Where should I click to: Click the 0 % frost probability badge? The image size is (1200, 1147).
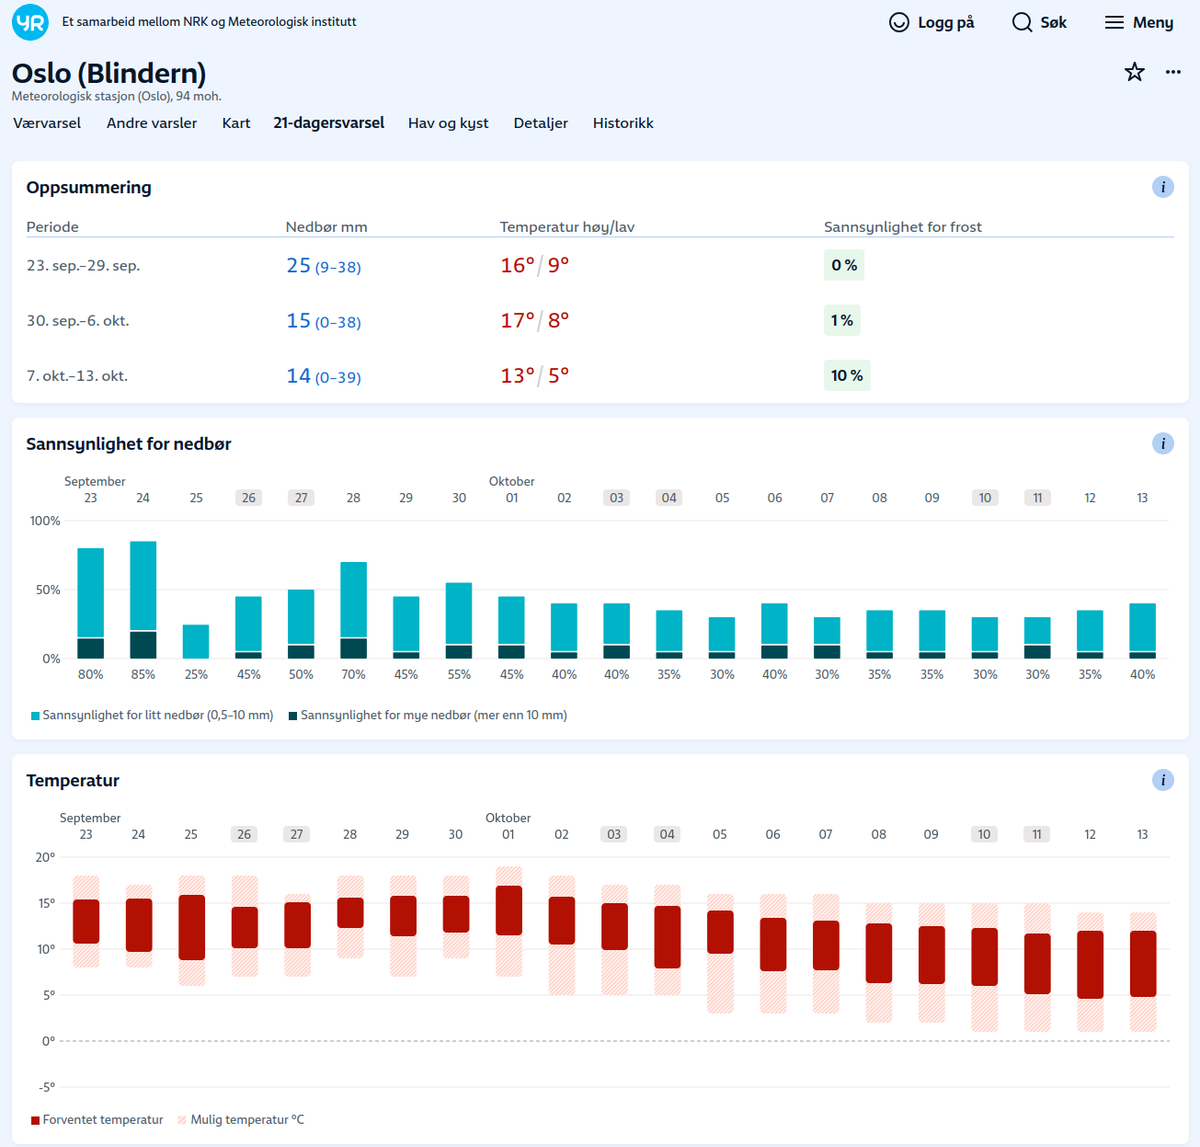(x=844, y=265)
